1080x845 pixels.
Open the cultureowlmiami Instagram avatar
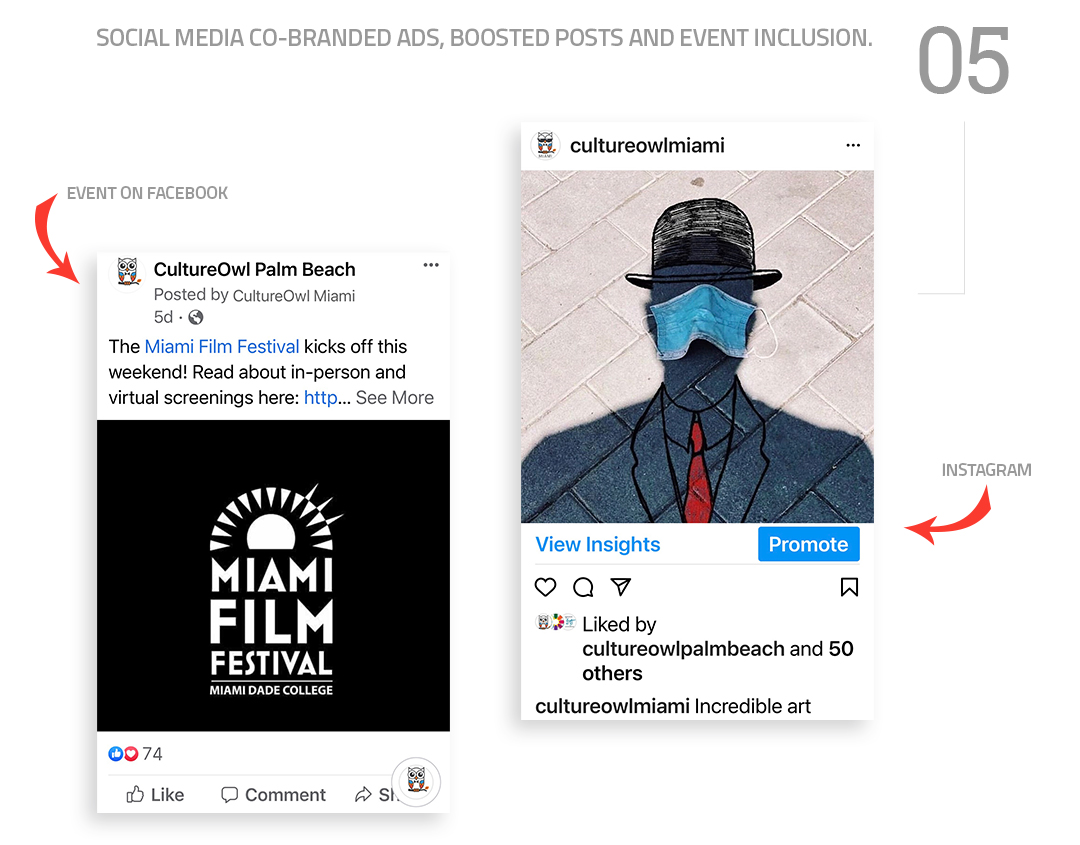coord(546,145)
